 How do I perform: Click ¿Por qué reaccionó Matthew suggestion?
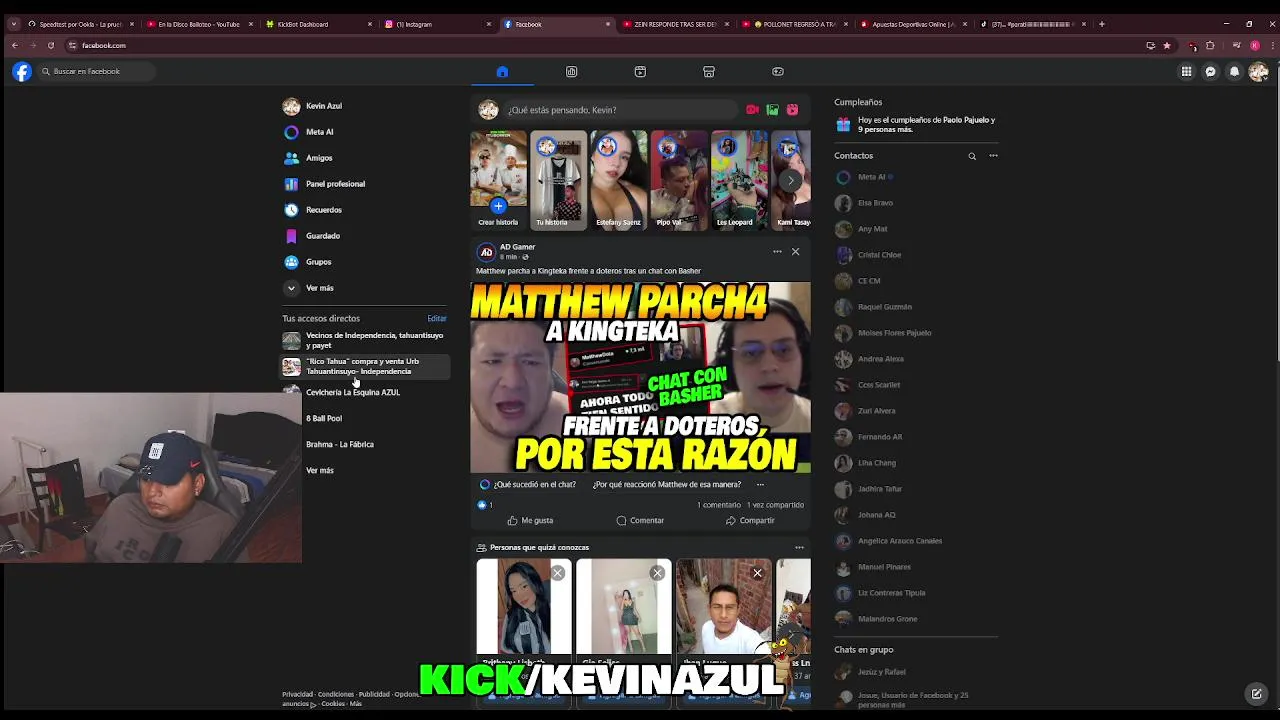coord(667,485)
